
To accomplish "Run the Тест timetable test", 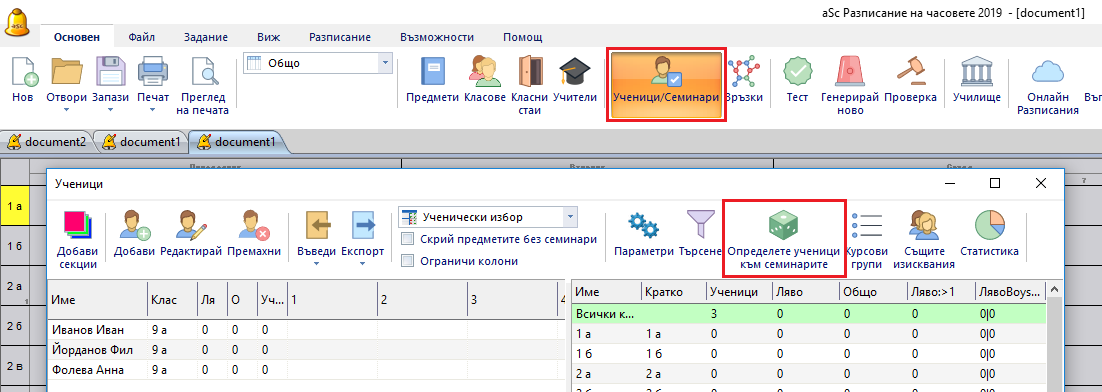I will (x=797, y=79).
